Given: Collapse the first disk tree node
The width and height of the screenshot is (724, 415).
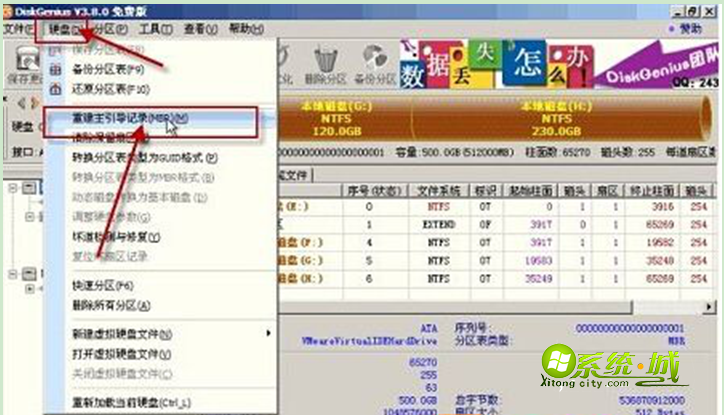Looking at the screenshot, I should pos(11,188).
